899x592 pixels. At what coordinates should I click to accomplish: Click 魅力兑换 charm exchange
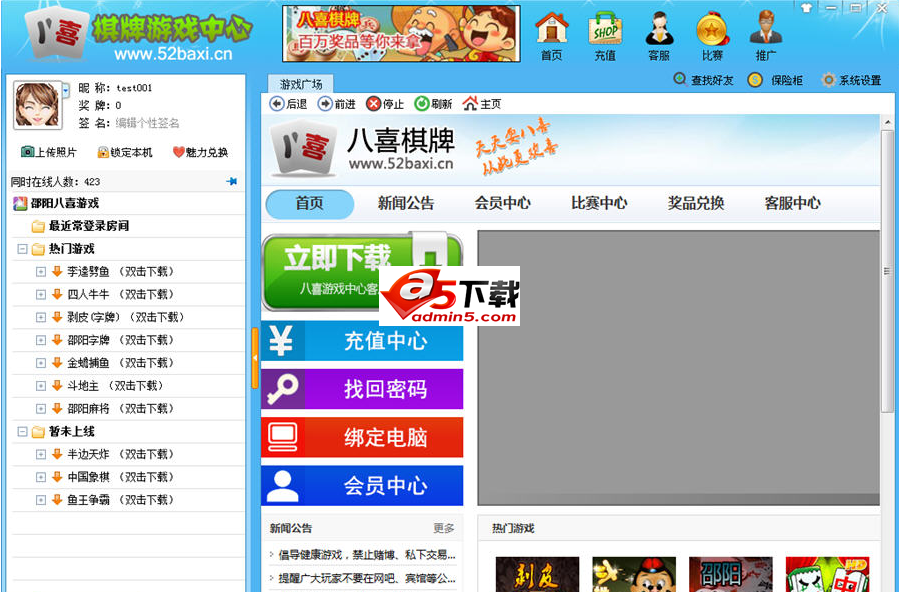(x=201, y=152)
